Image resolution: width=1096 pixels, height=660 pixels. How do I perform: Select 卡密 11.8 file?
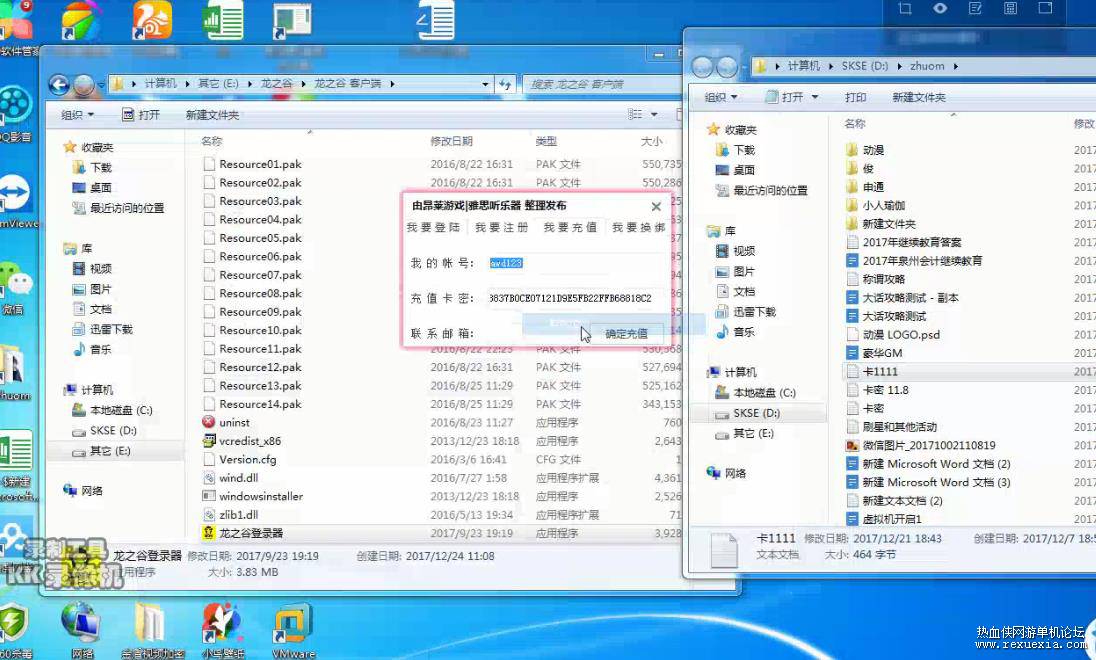pos(885,390)
